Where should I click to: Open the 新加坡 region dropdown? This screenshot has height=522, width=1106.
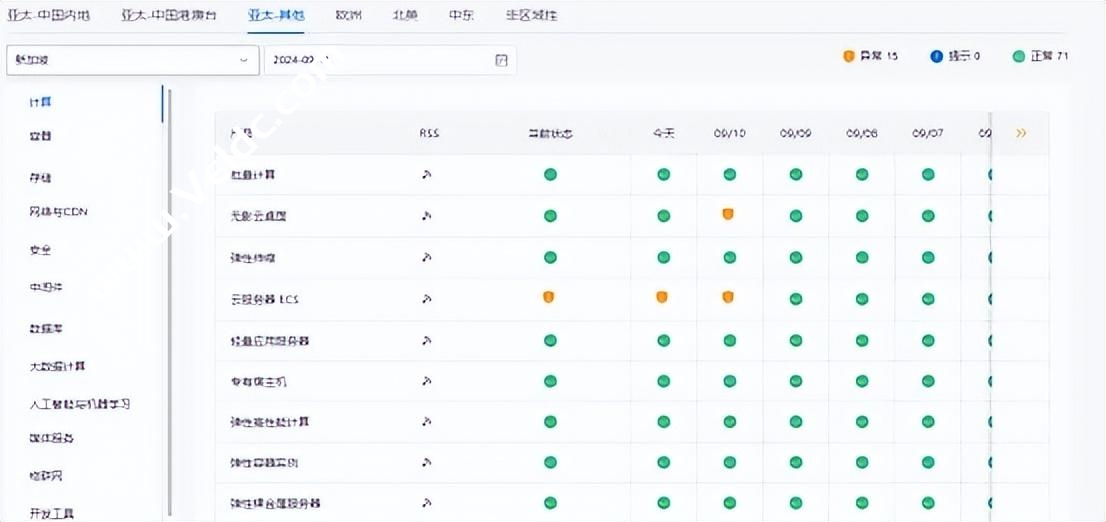point(132,60)
